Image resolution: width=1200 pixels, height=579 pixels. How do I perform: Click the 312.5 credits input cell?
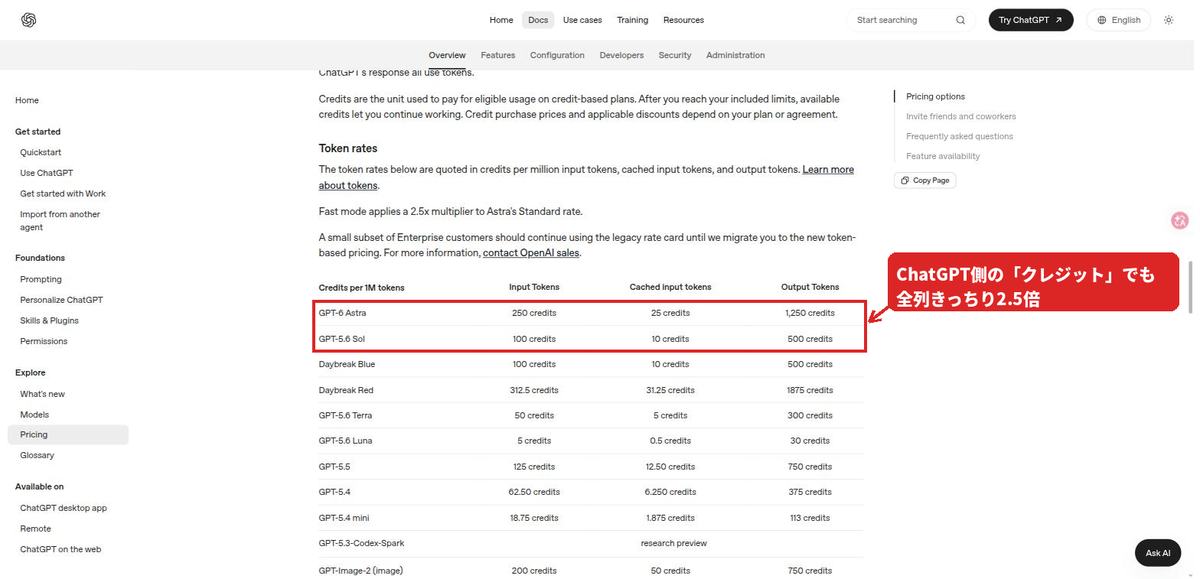pos(534,390)
